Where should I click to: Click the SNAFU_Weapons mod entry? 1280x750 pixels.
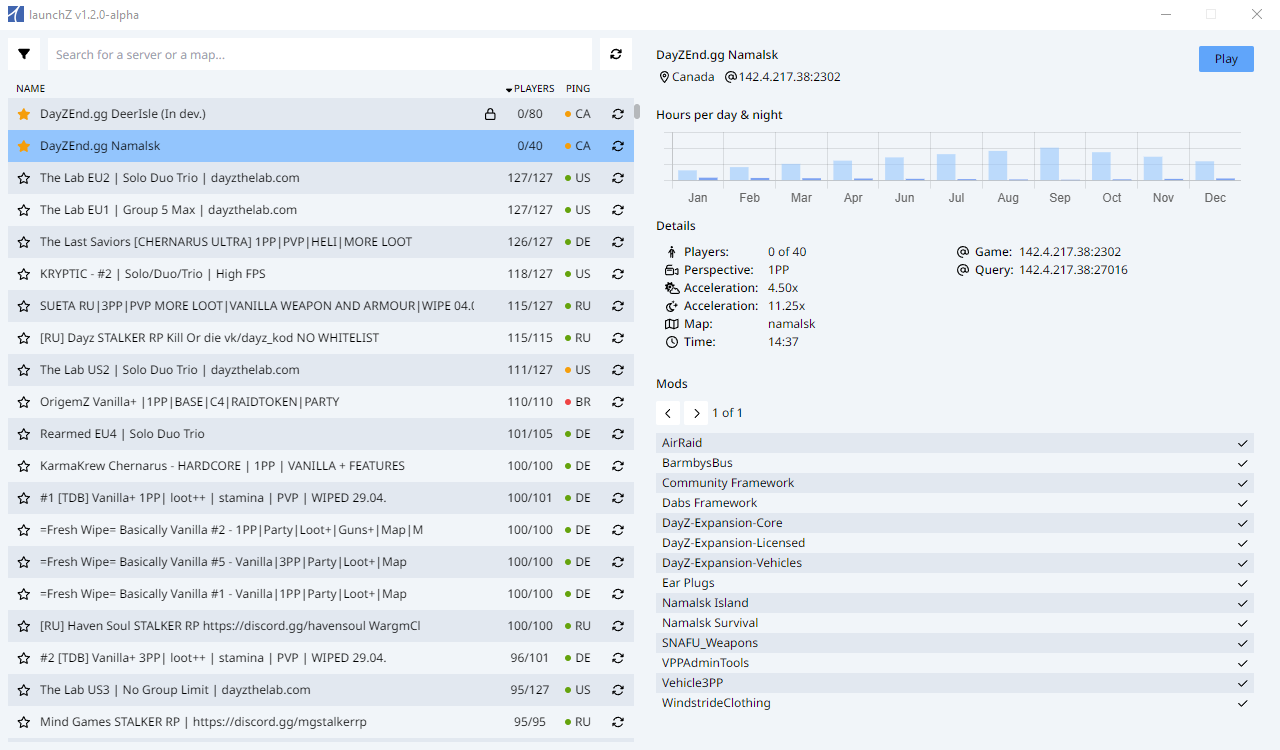pyautogui.click(x=955, y=643)
